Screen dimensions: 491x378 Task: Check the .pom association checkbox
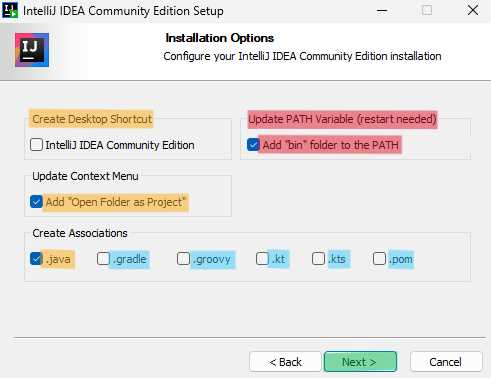pos(379,259)
